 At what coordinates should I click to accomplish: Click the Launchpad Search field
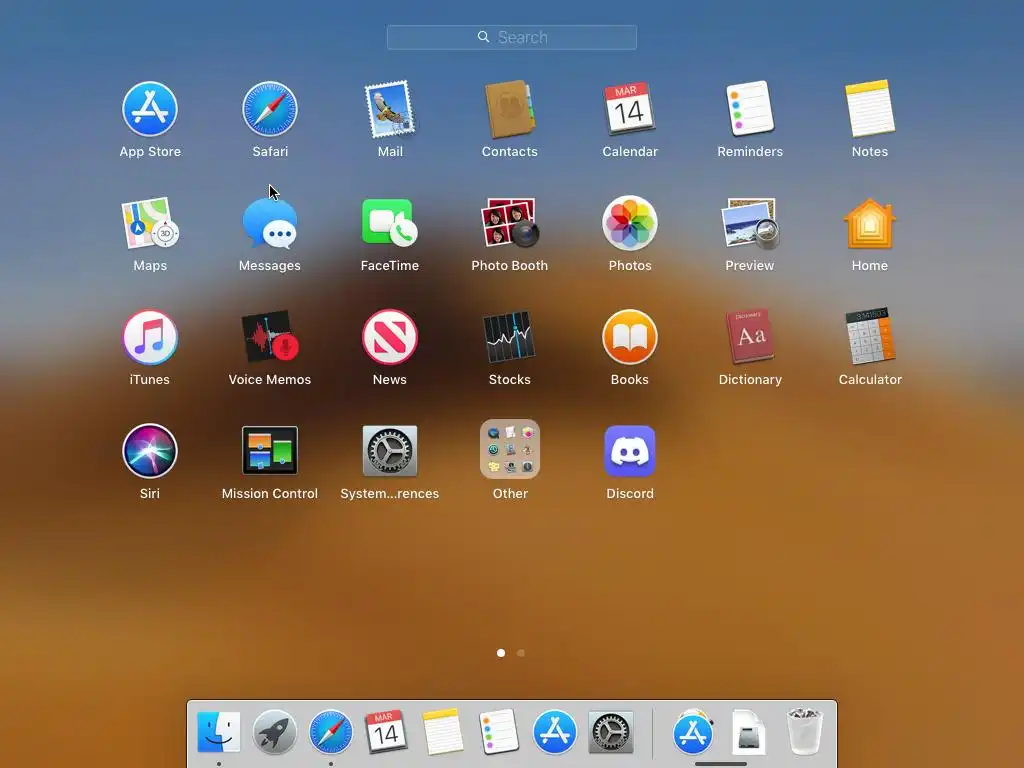click(x=512, y=37)
